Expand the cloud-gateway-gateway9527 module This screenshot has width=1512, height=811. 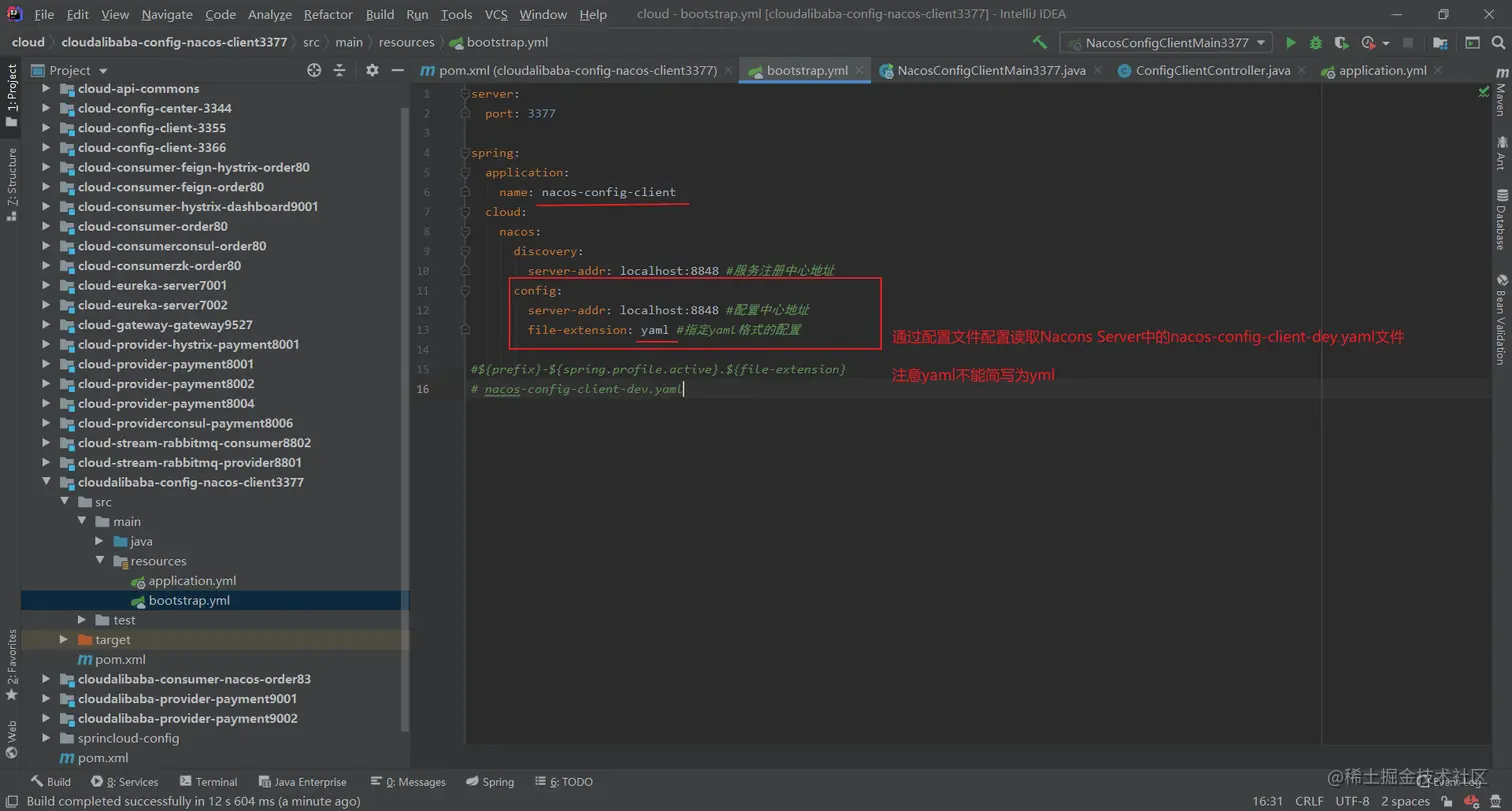point(45,325)
